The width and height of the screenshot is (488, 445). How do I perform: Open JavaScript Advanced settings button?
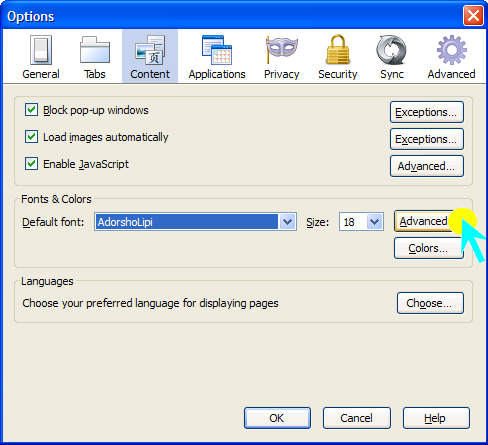[x=427, y=166]
